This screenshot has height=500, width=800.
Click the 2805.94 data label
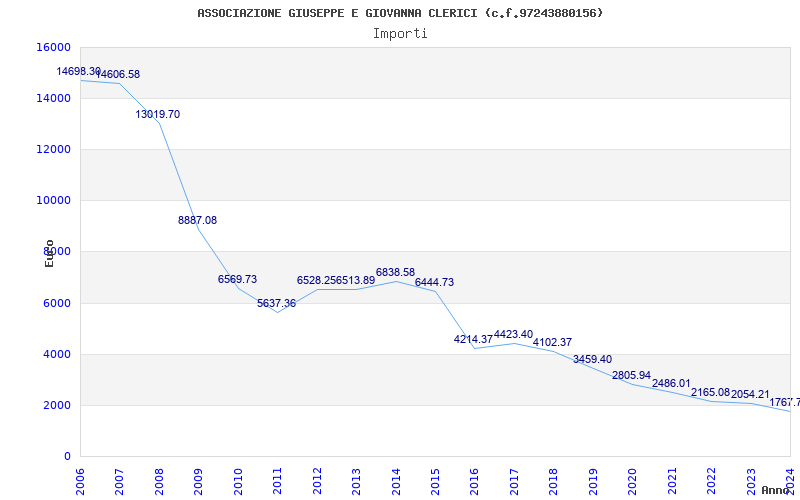coord(632,376)
